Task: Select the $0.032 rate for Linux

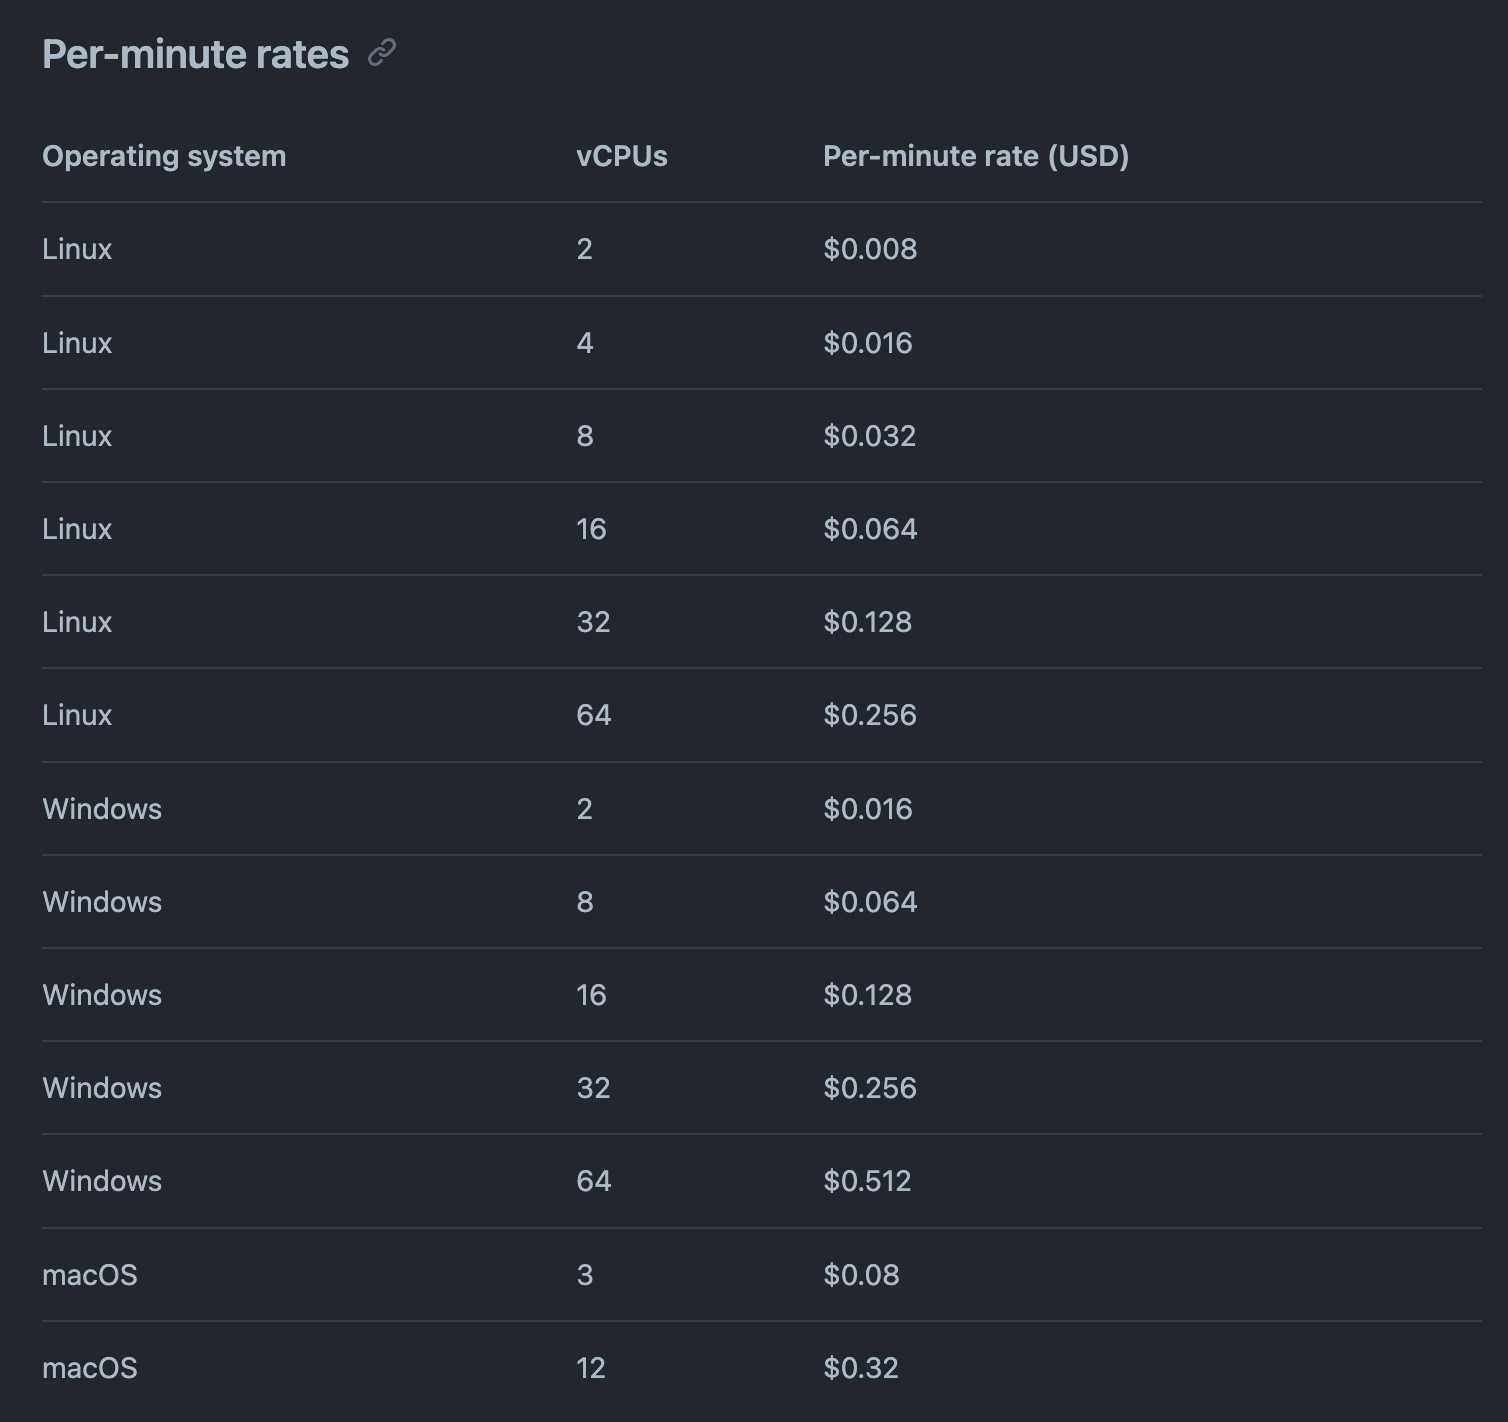Action: click(x=869, y=436)
